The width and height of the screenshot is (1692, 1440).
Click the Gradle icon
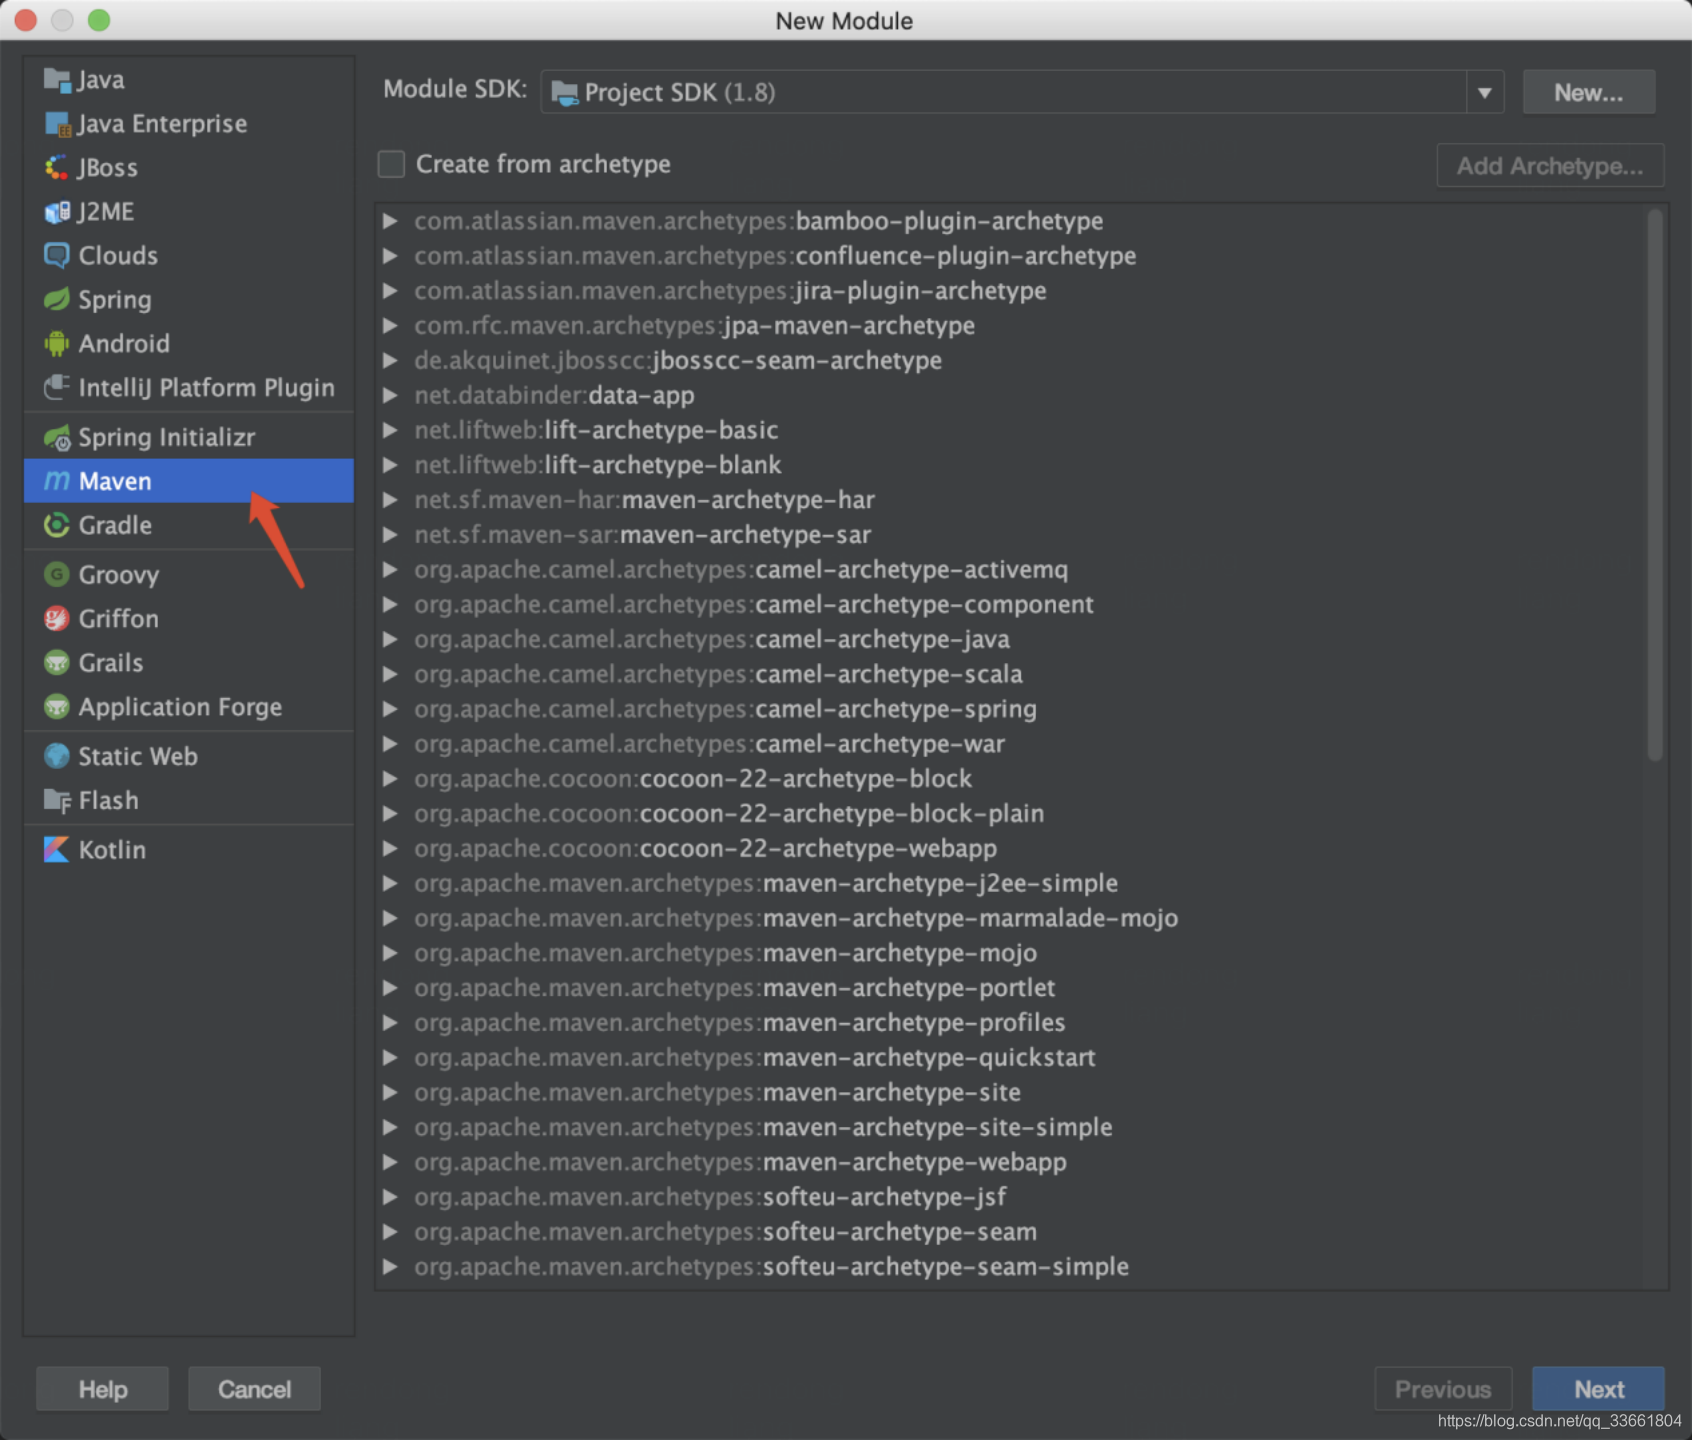57,526
